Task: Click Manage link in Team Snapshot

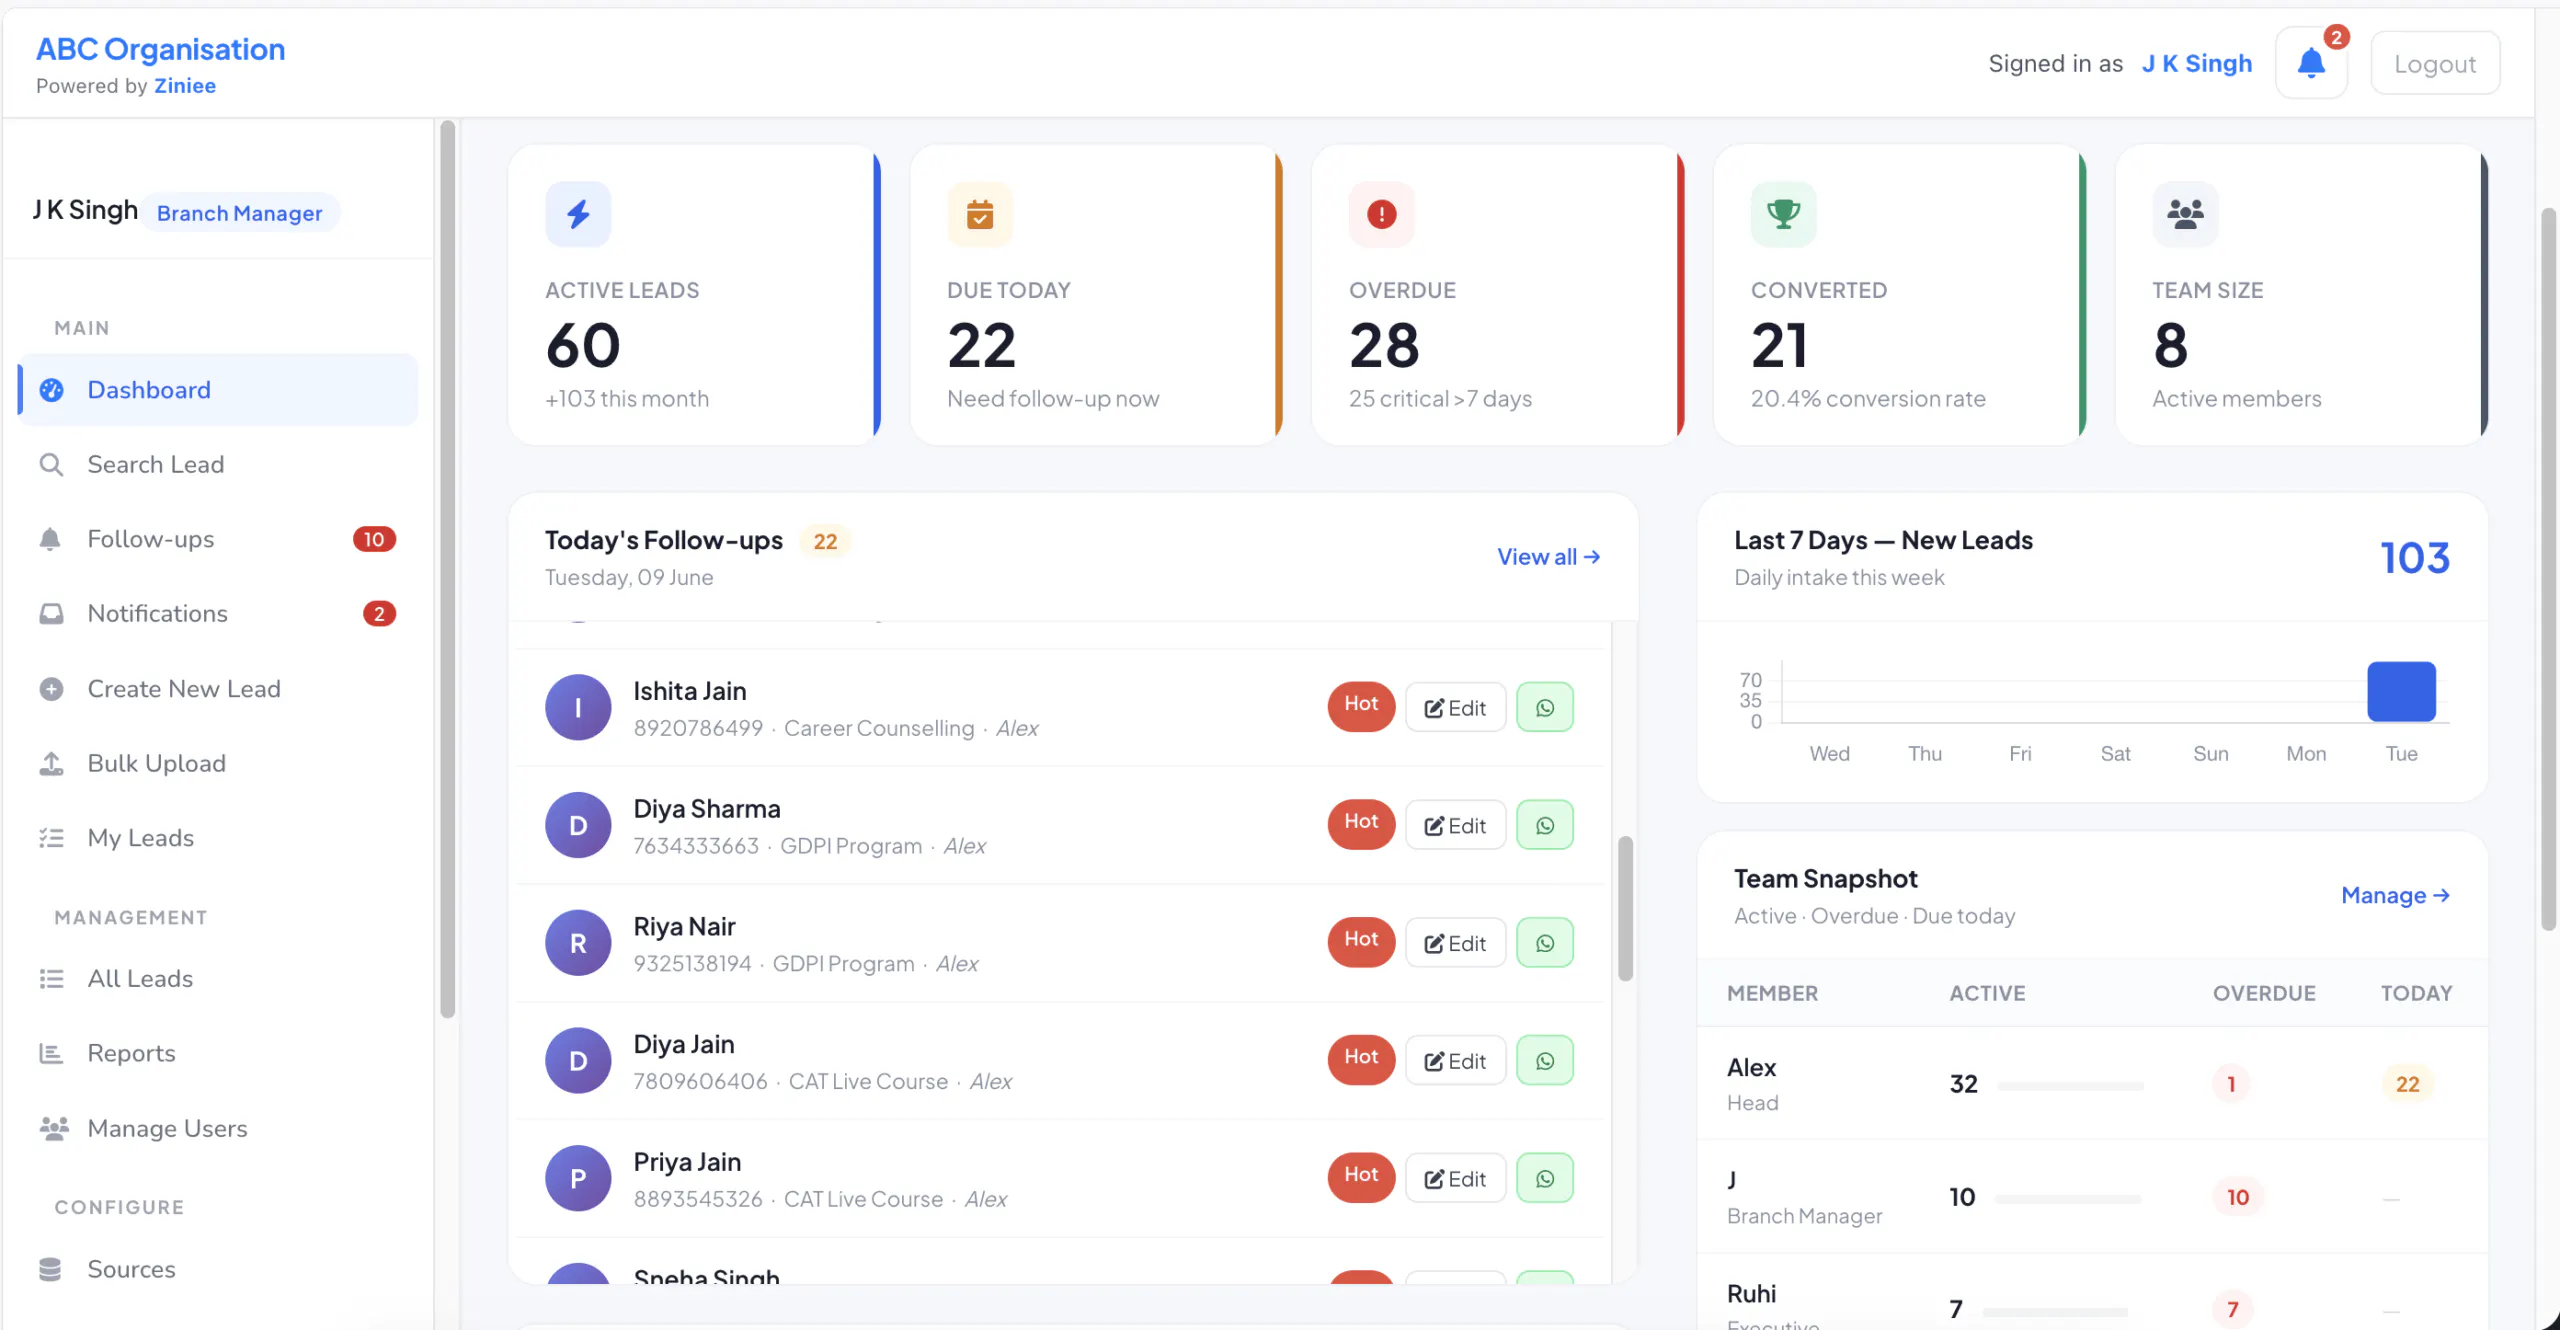Action: [2395, 895]
